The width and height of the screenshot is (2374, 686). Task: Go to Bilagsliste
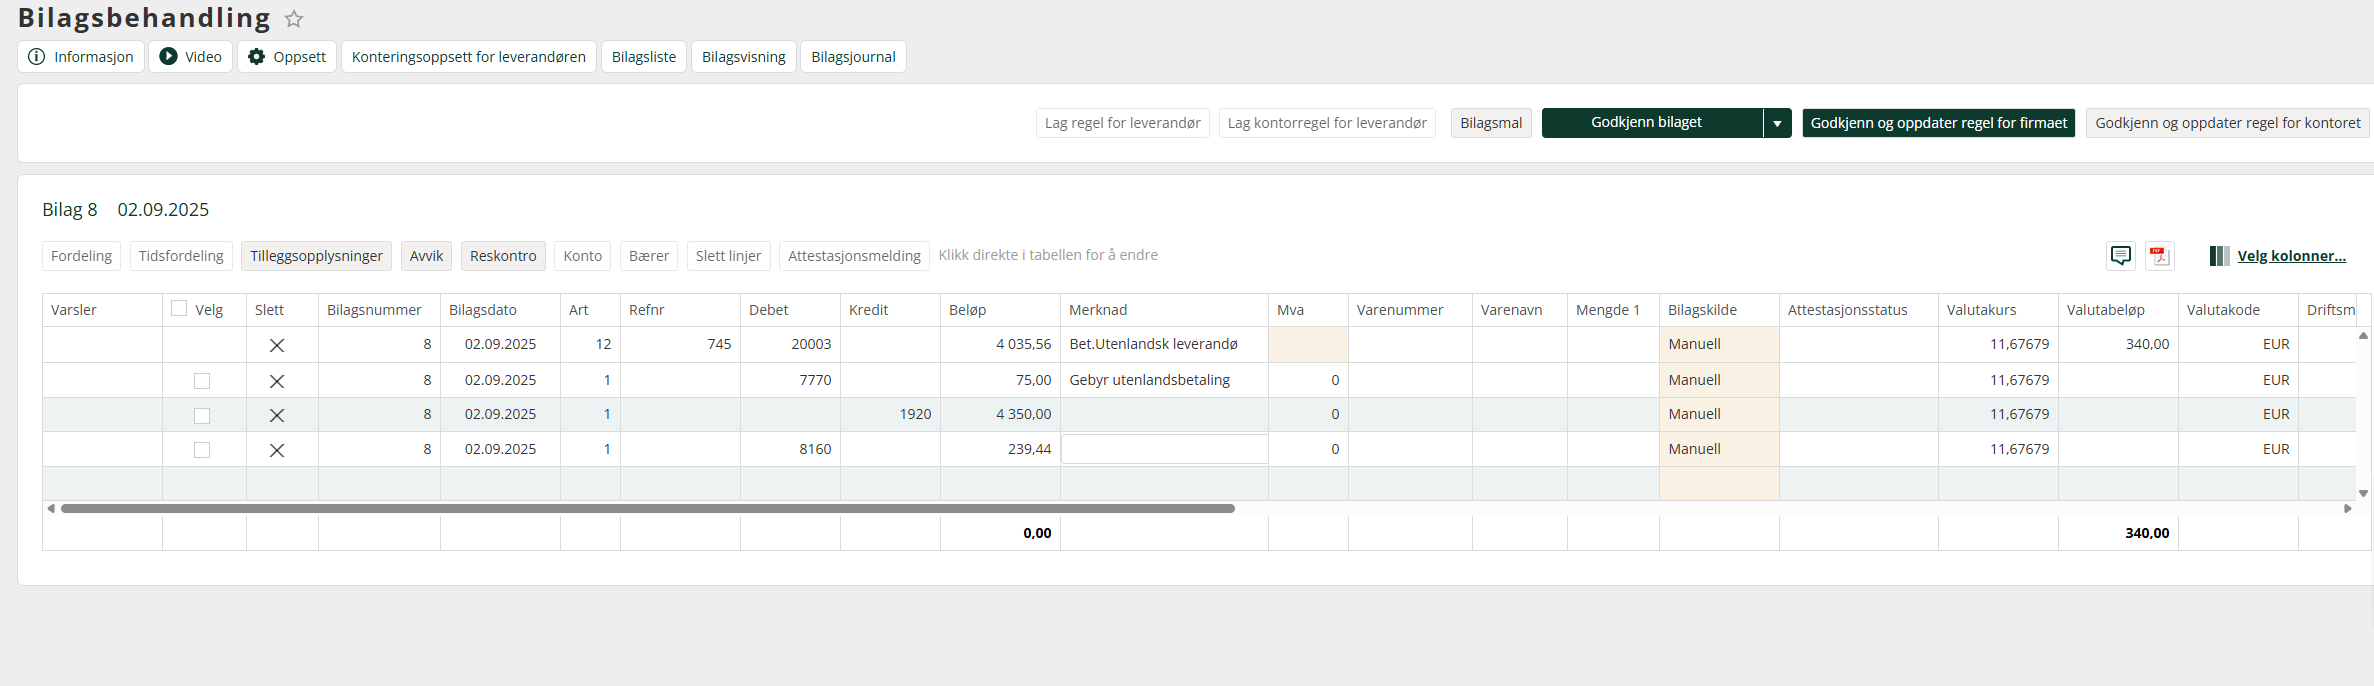(x=644, y=57)
